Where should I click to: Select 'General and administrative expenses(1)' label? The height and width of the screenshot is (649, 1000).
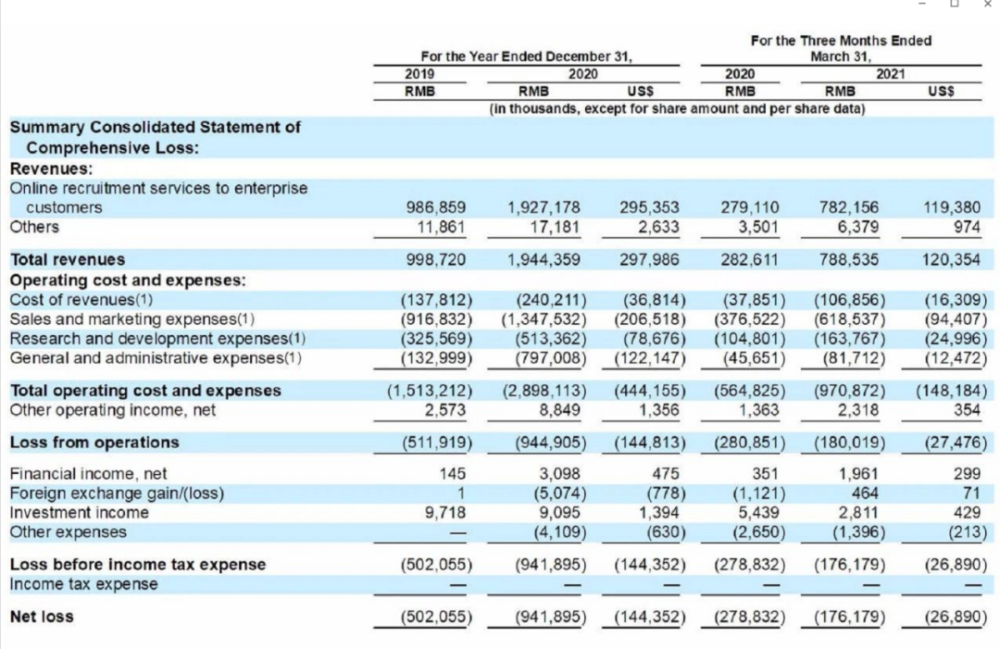pyautogui.click(x=156, y=358)
